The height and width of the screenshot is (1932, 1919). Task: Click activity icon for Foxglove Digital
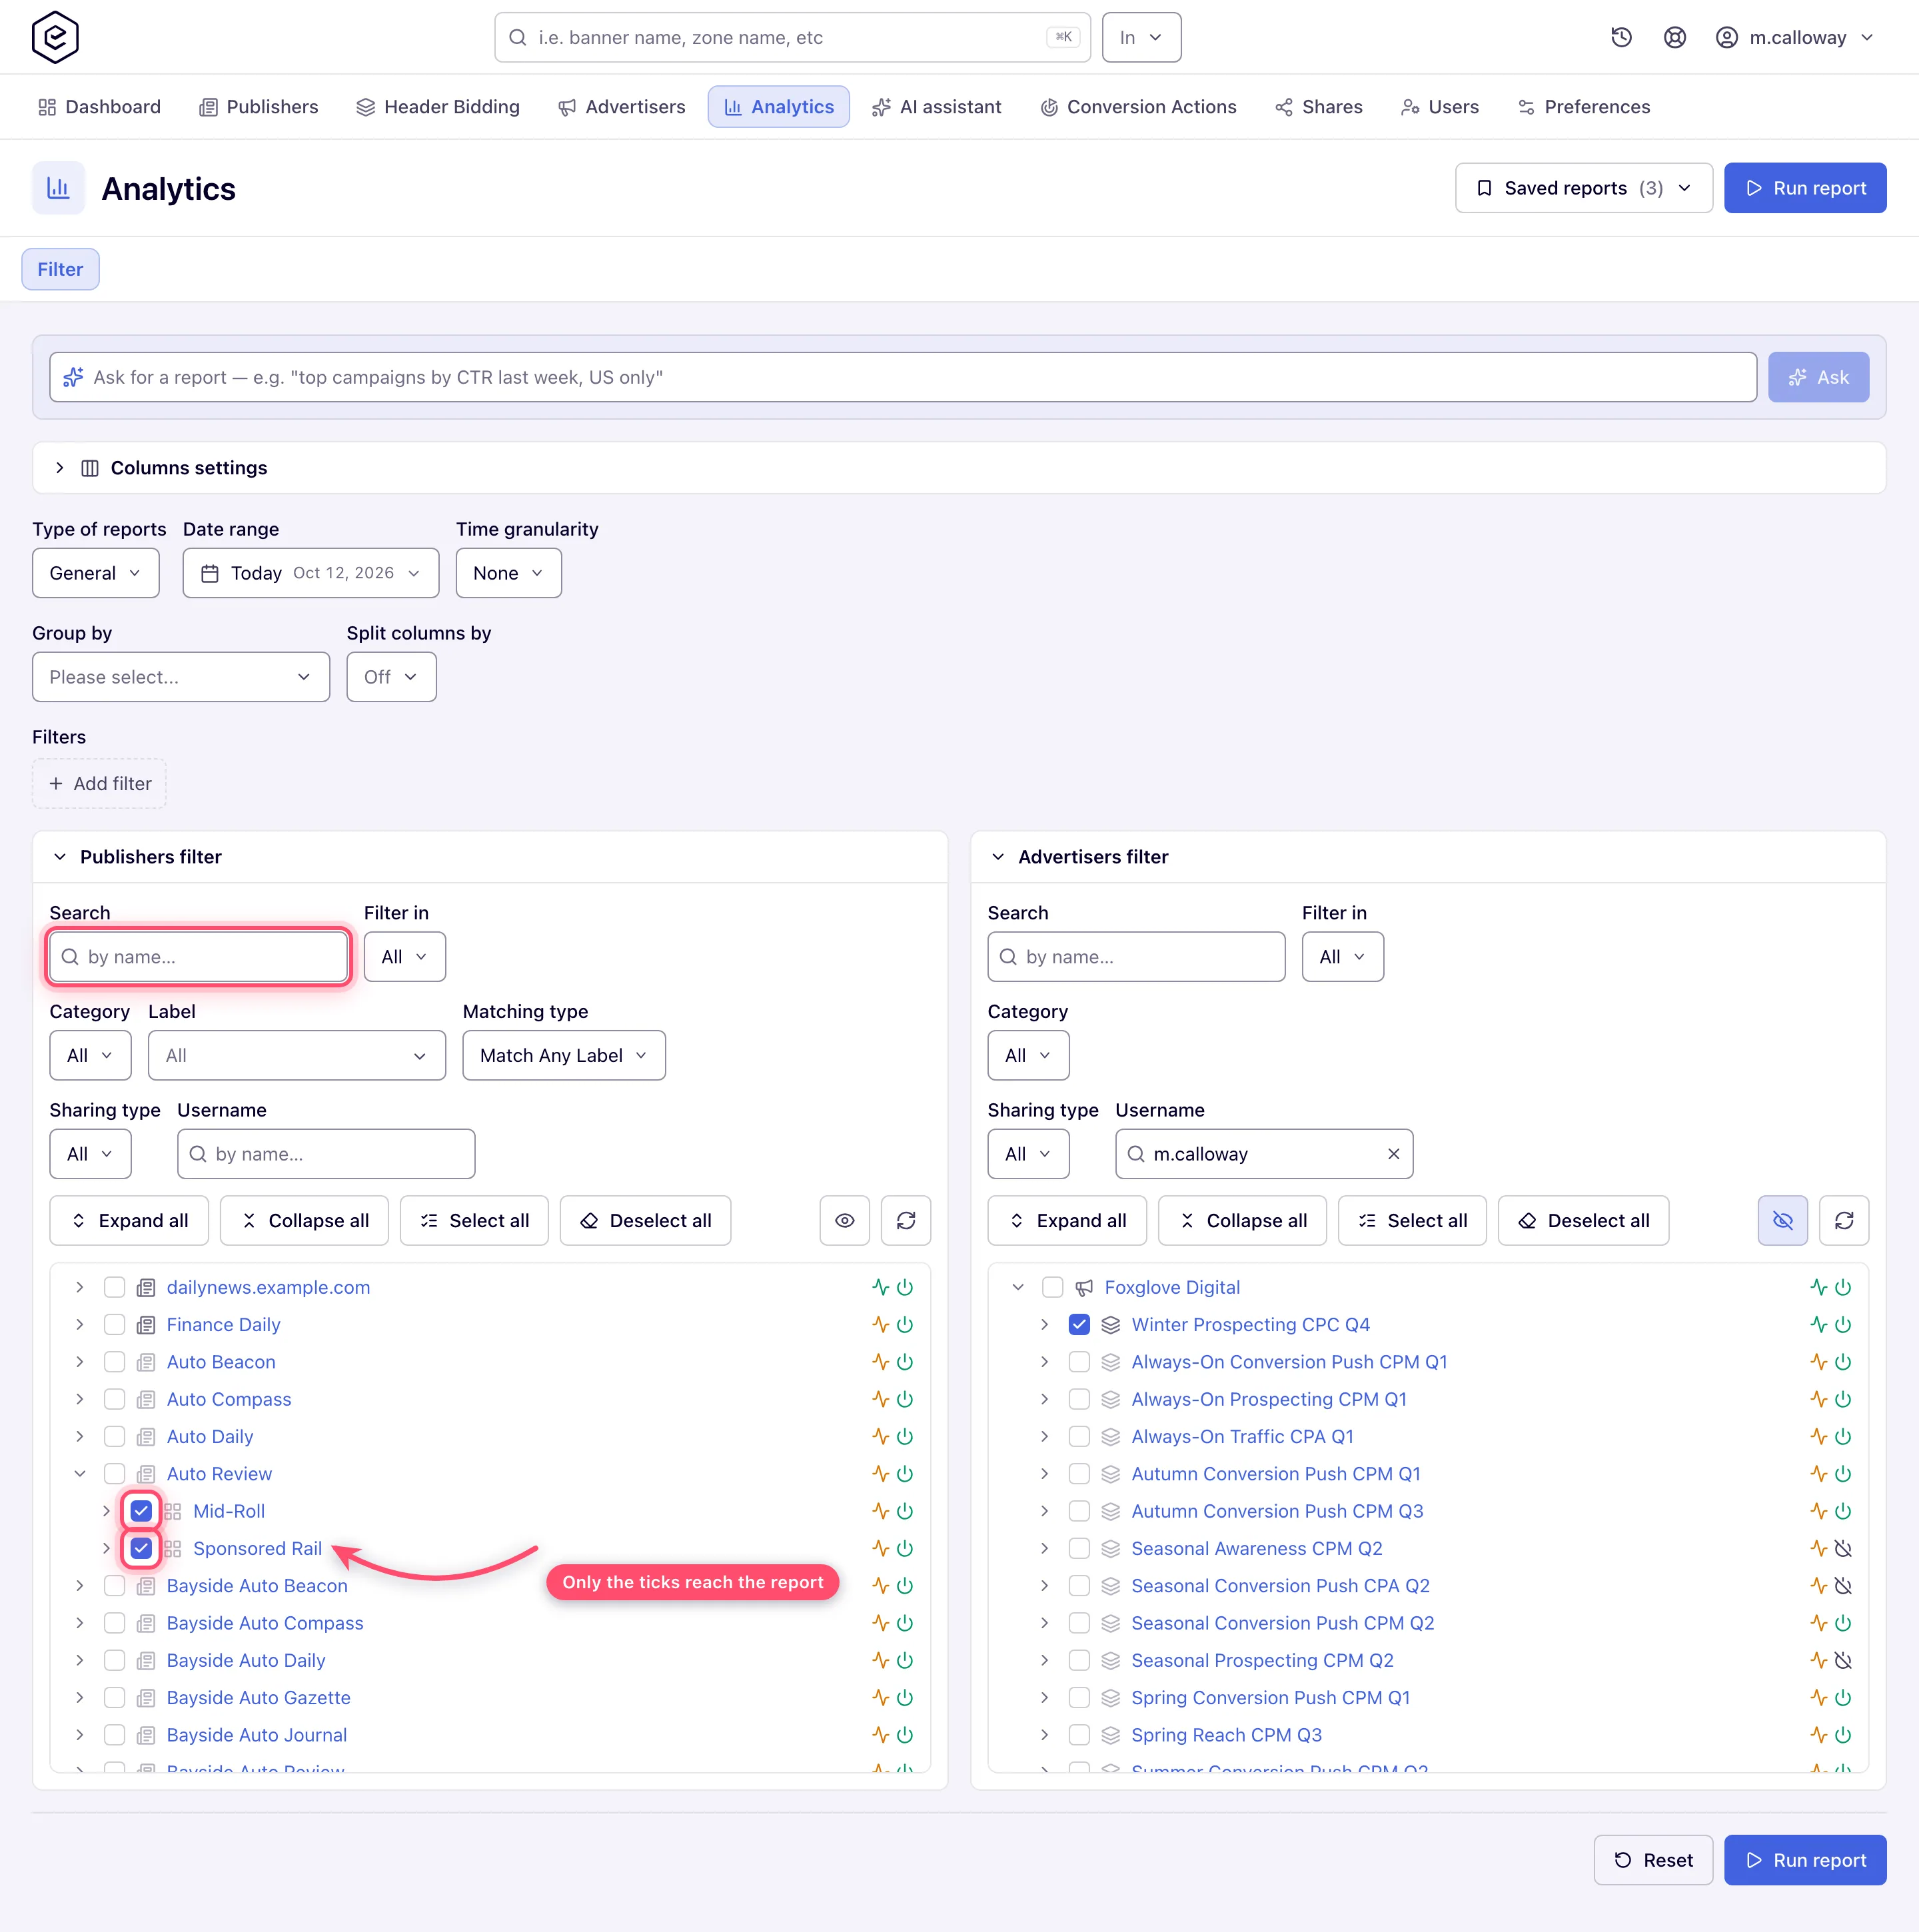(x=1818, y=1287)
